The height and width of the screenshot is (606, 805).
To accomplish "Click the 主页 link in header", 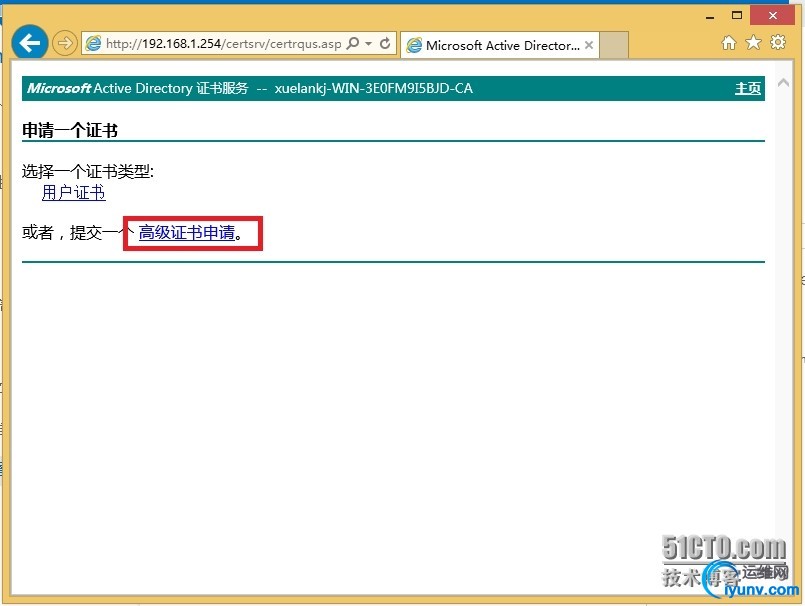I will click(x=748, y=88).
